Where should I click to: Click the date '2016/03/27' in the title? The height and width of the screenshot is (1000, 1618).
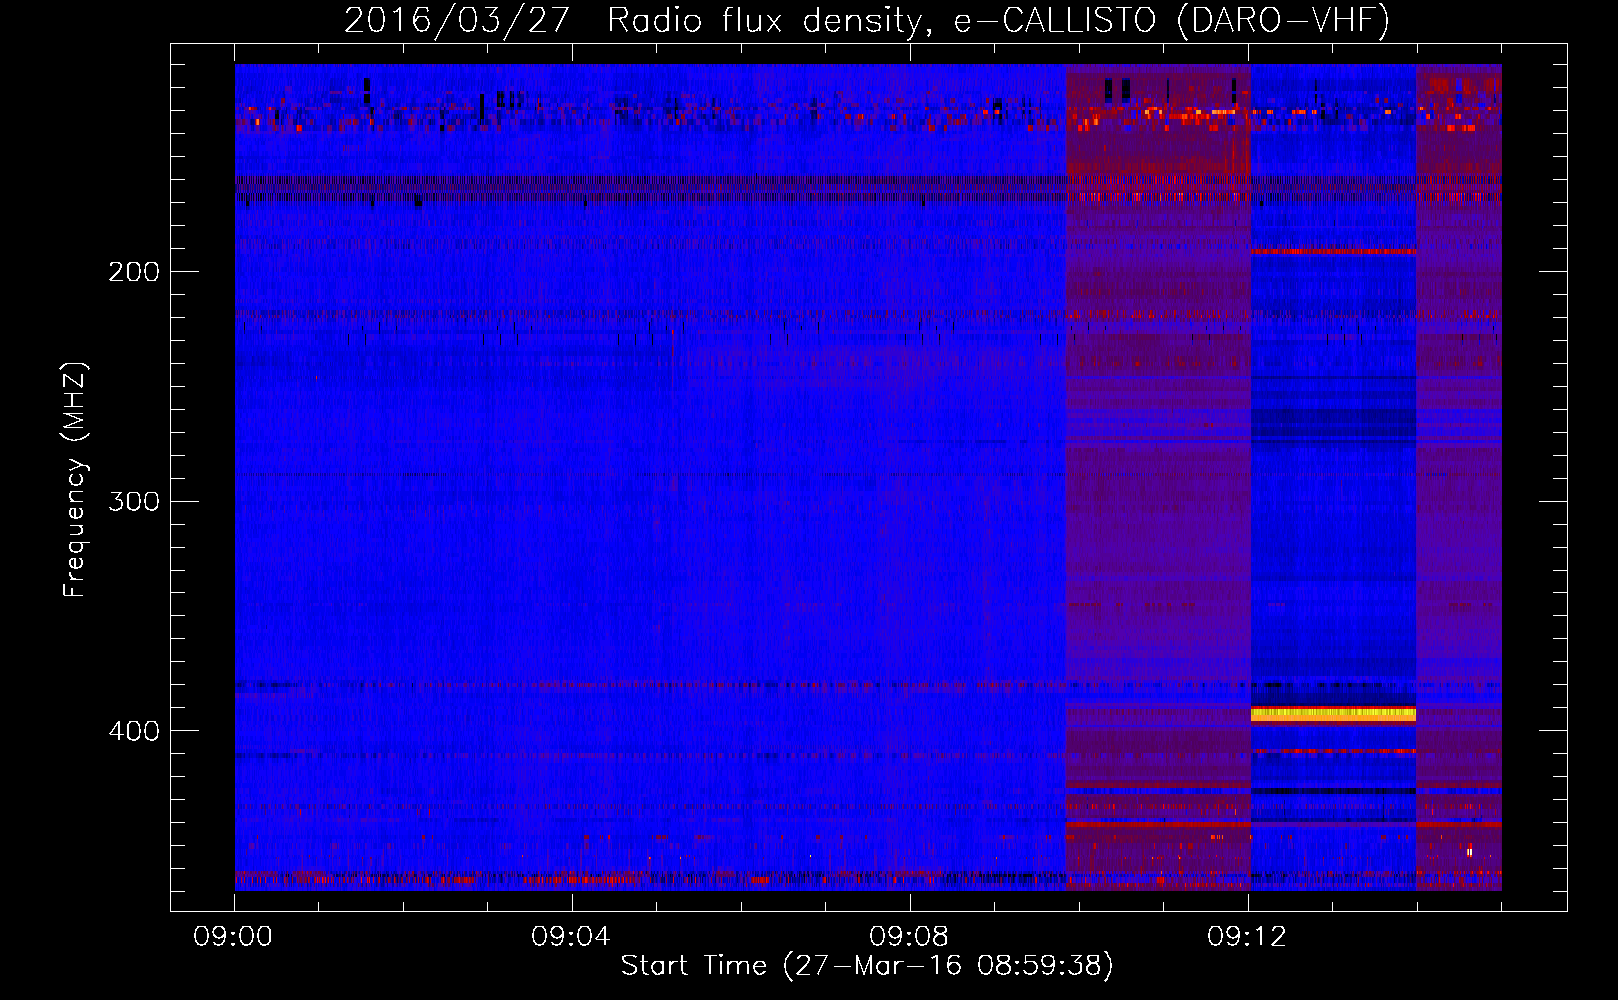click(x=457, y=20)
